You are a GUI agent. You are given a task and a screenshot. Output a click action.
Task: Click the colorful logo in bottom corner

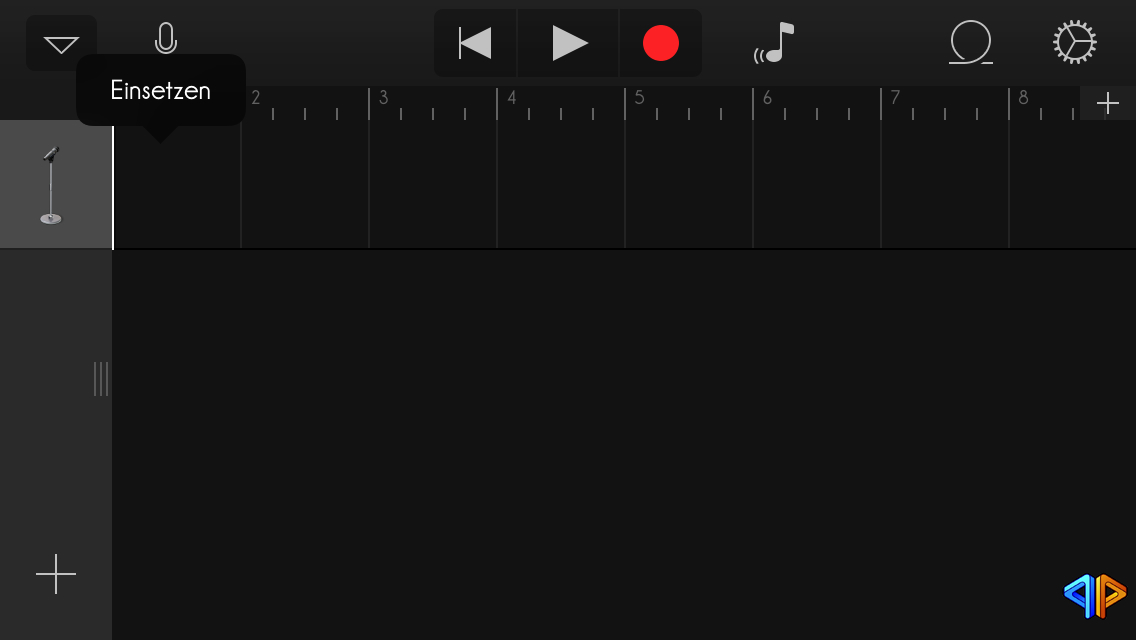tap(1095, 596)
